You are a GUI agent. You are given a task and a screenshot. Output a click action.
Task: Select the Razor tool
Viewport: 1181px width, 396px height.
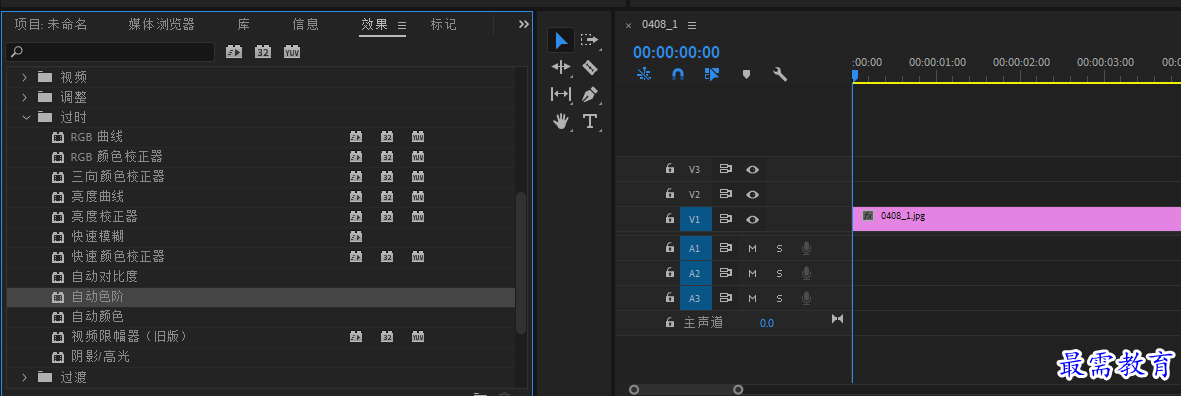(590, 68)
